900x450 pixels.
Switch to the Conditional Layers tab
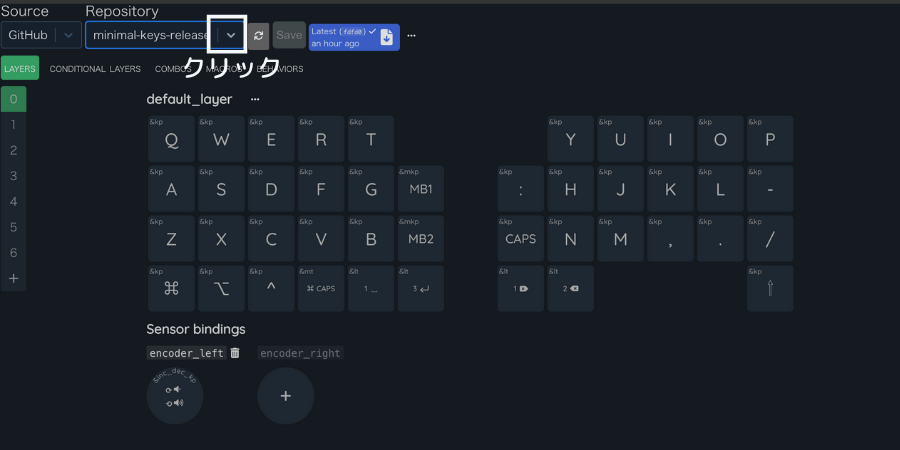(95, 69)
